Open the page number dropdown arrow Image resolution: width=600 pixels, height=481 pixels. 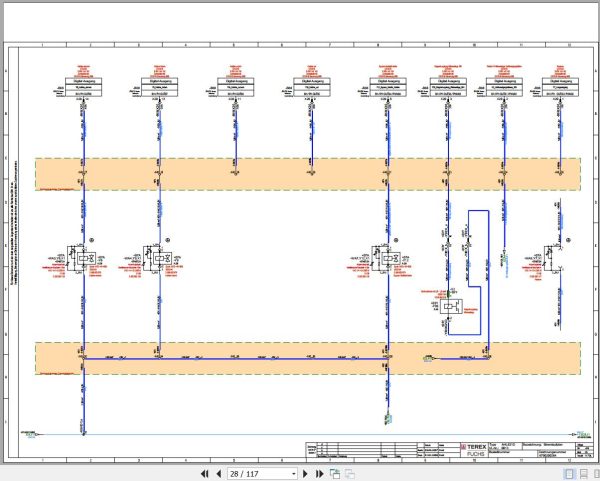pyautogui.click(x=293, y=474)
